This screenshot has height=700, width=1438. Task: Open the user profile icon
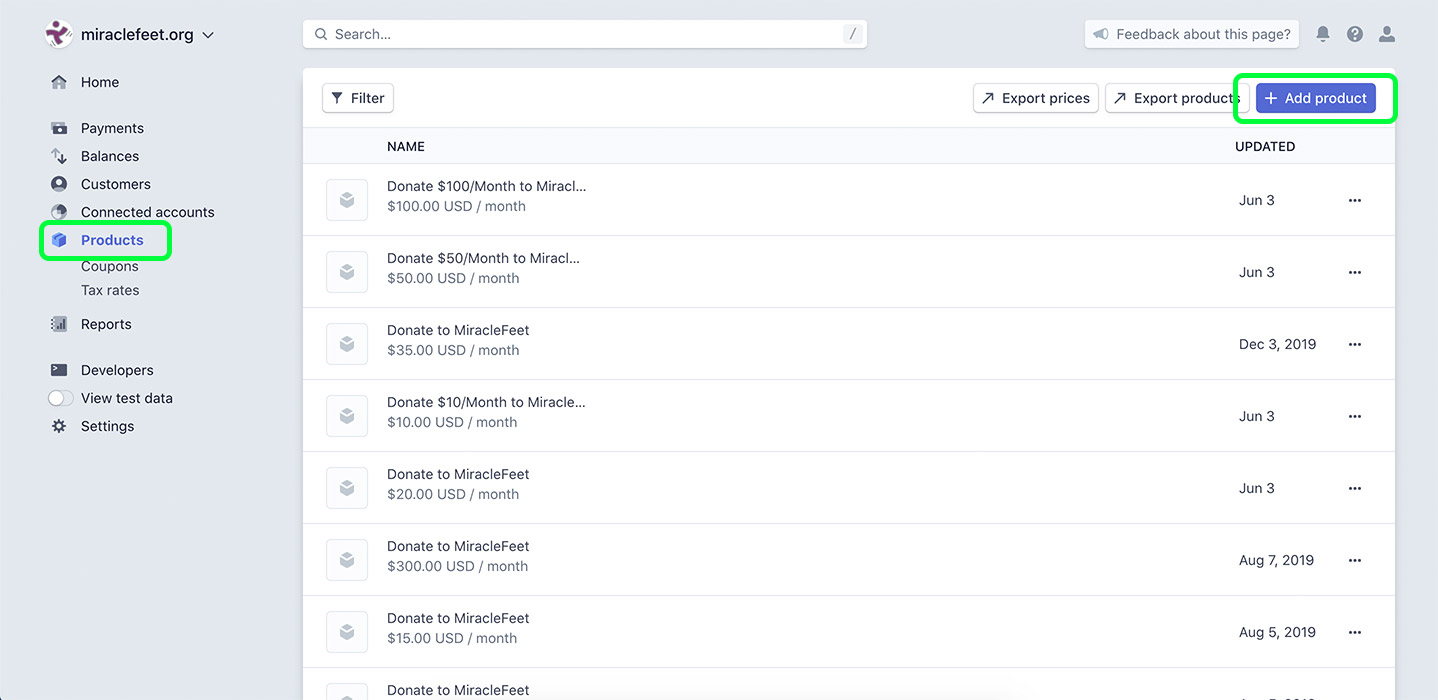pyautogui.click(x=1387, y=34)
